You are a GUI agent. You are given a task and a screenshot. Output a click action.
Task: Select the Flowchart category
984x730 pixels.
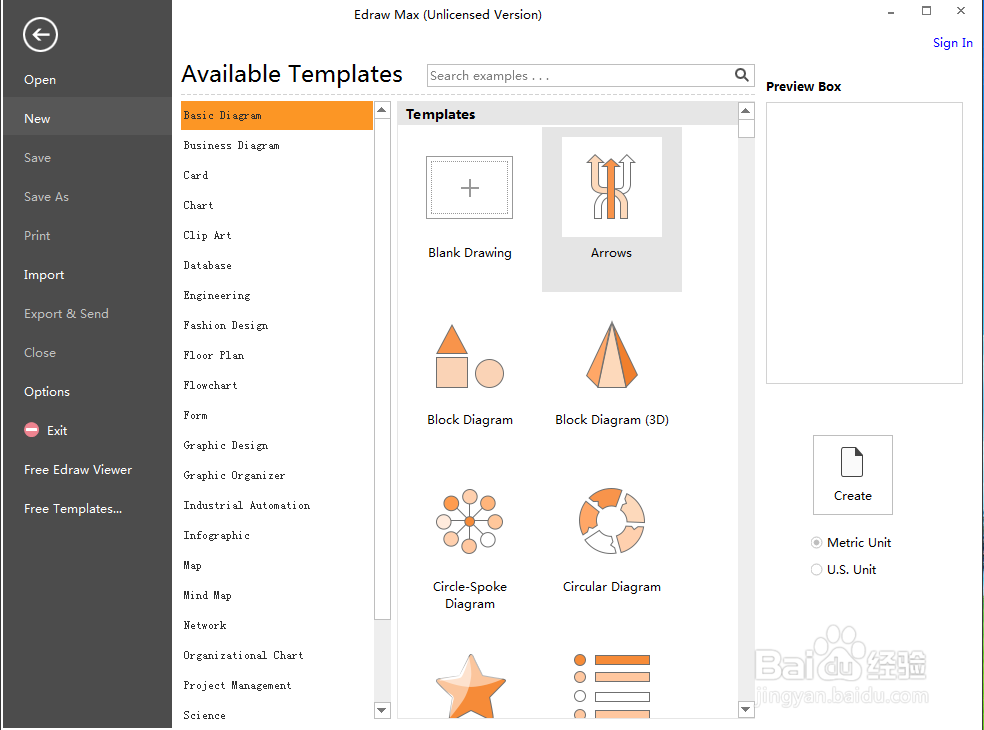tap(211, 385)
